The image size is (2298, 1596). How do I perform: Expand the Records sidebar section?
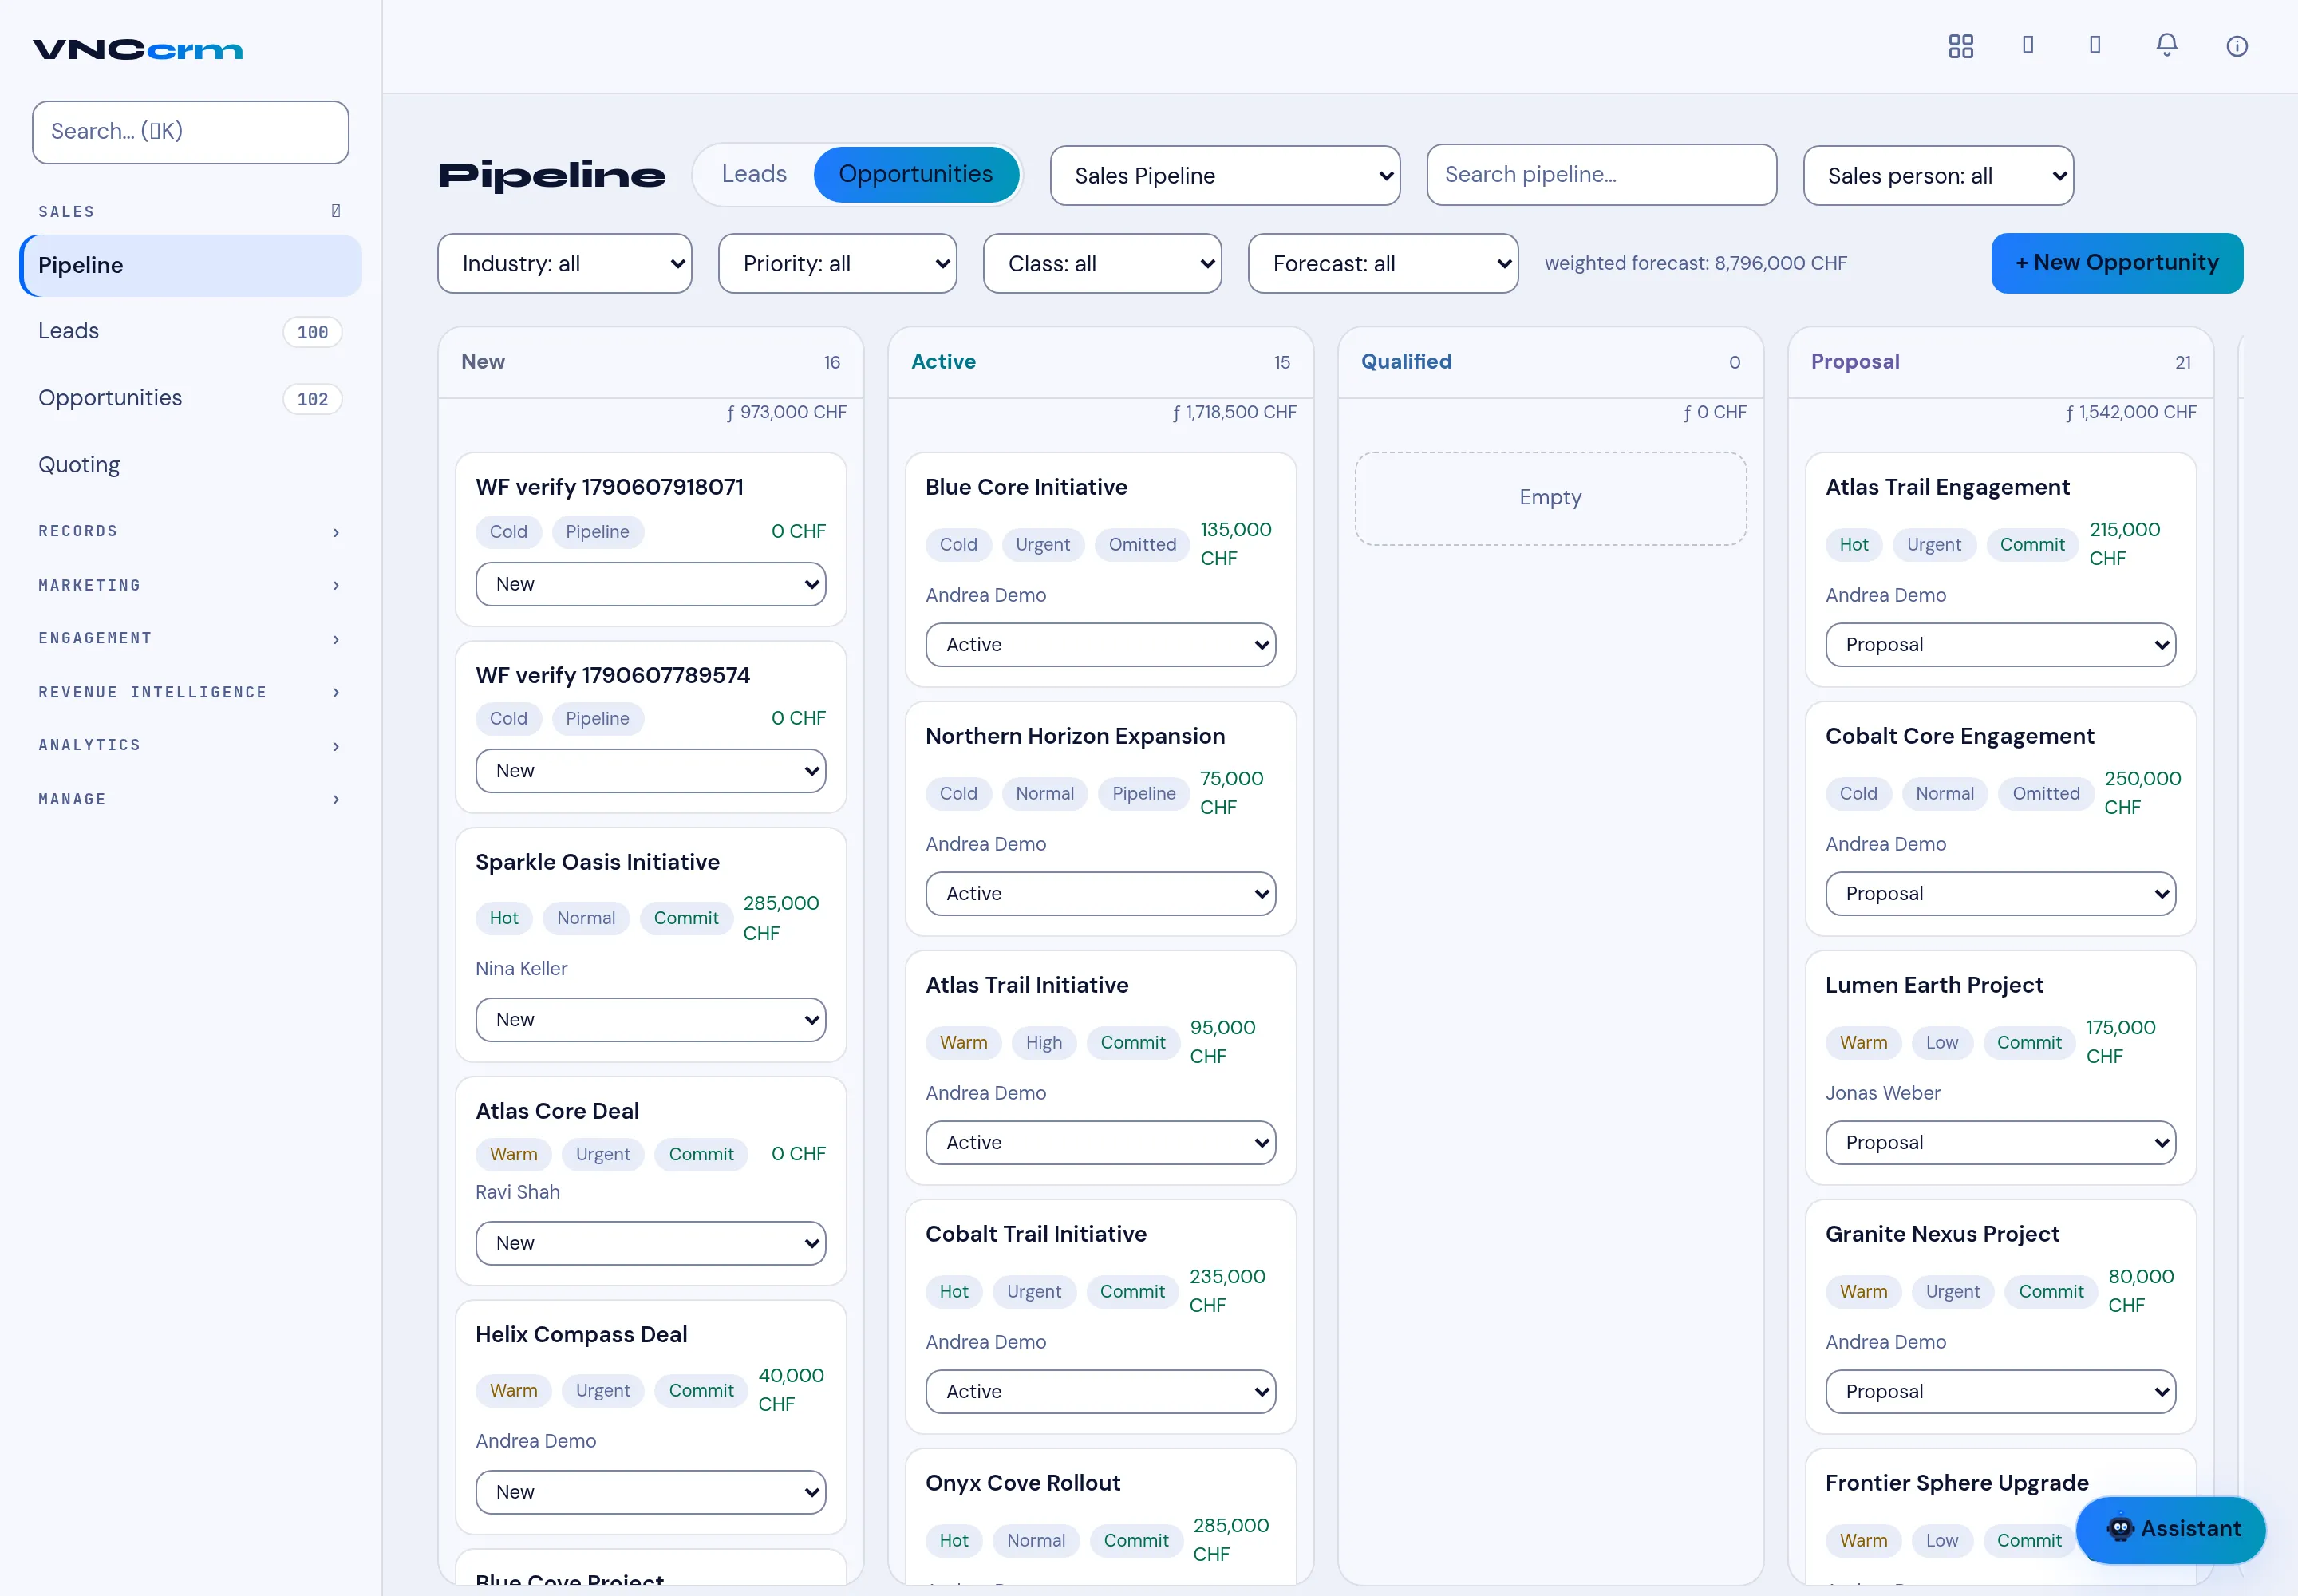point(190,531)
